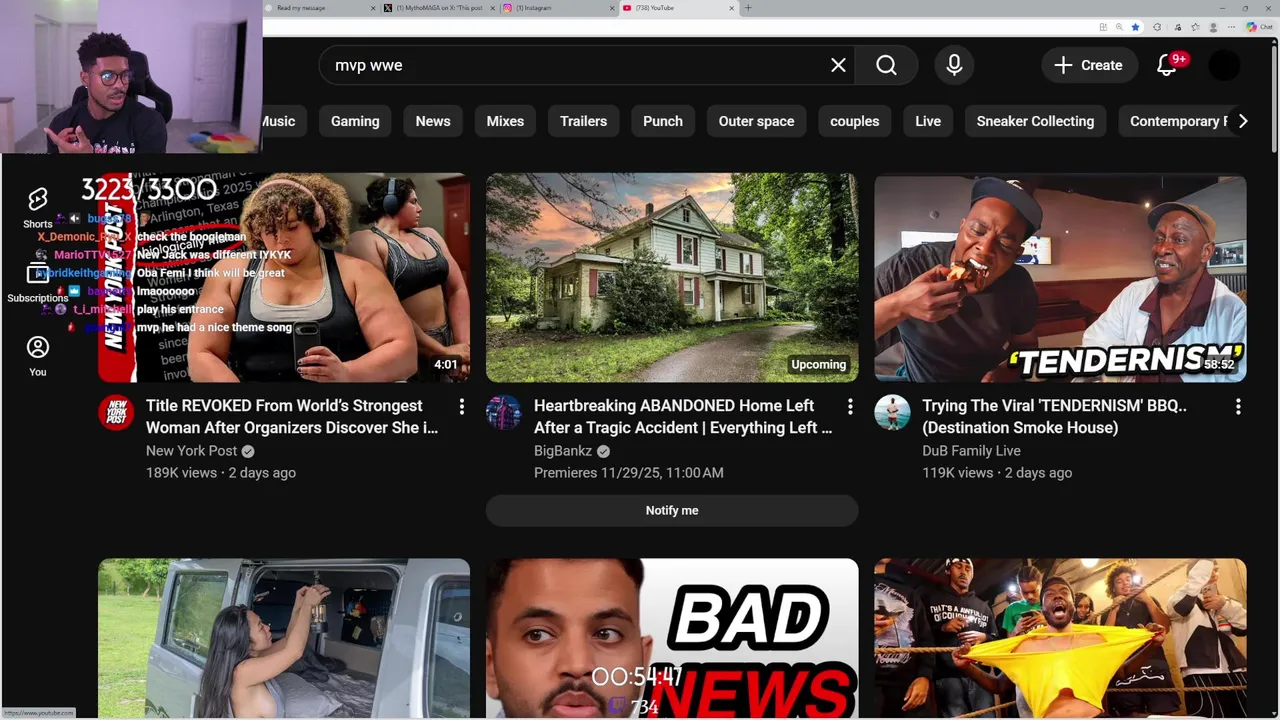Open Subscriptions from the sidebar
Viewport: 1280px width, 720px height.
pyautogui.click(x=38, y=282)
